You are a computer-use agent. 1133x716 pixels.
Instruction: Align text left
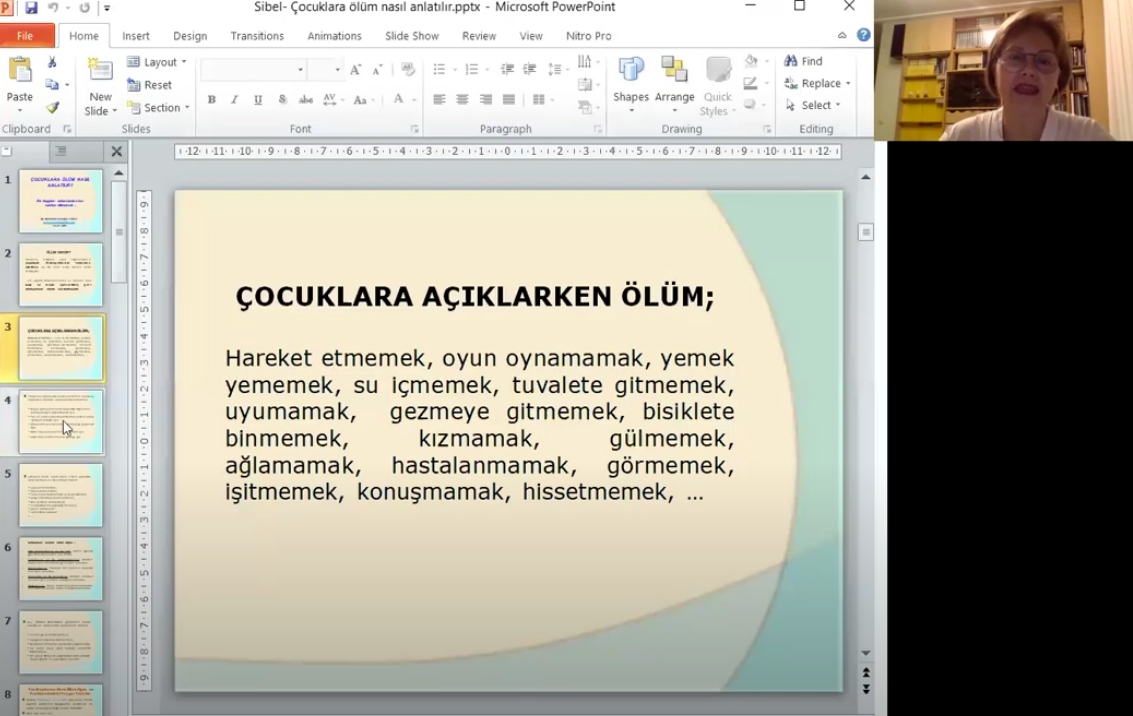(x=439, y=100)
